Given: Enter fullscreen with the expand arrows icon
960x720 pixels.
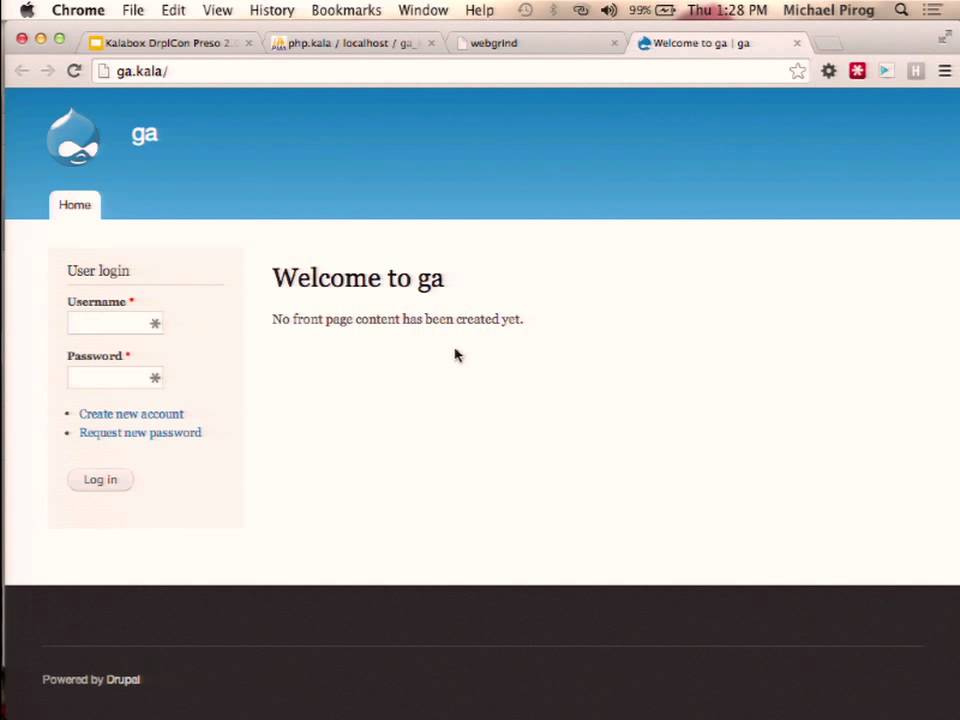Looking at the screenshot, I should 945,37.
